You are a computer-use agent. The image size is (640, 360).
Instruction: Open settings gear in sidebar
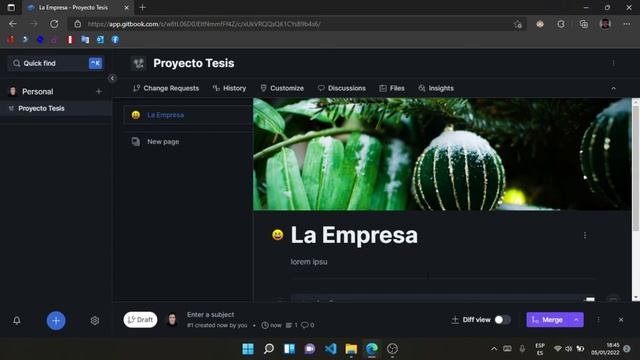point(95,320)
